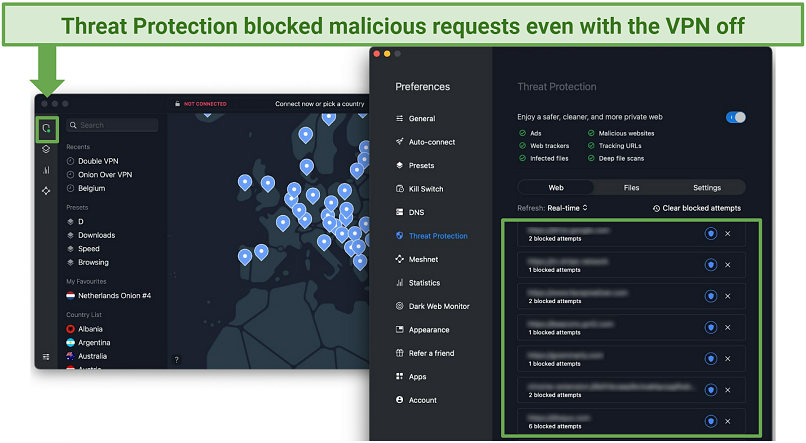The height and width of the screenshot is (443, 806).
Task: Click the General preferences icon
Action: pos(399,118)
